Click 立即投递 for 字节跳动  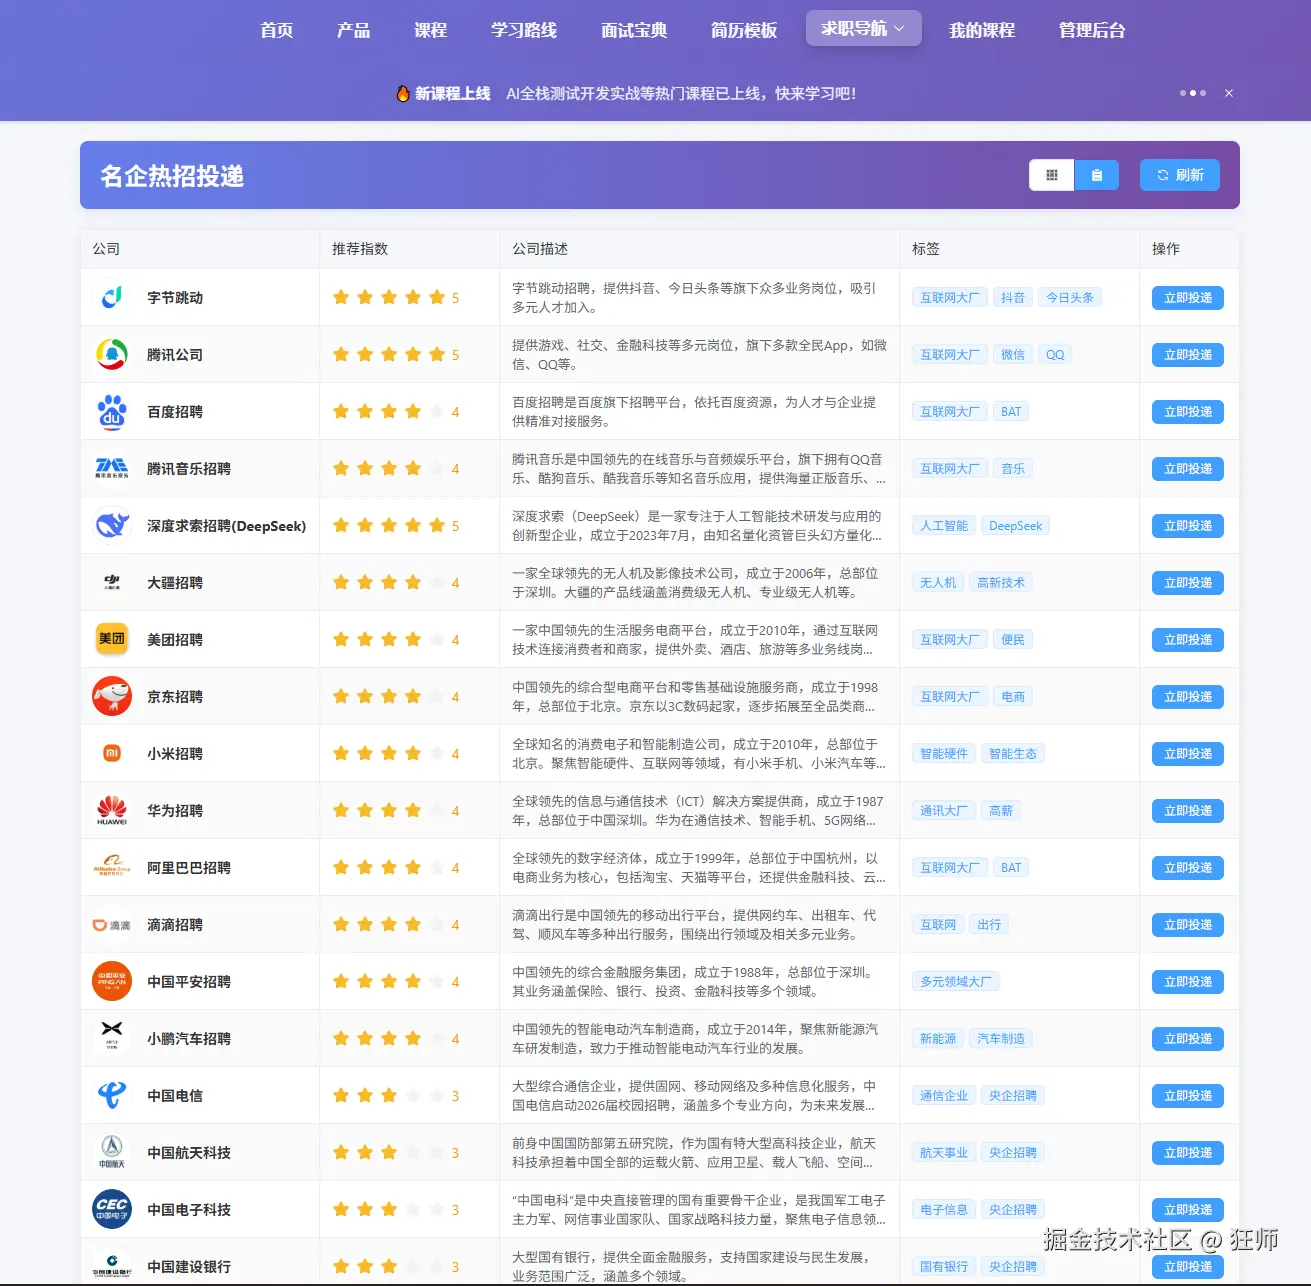1188,298
